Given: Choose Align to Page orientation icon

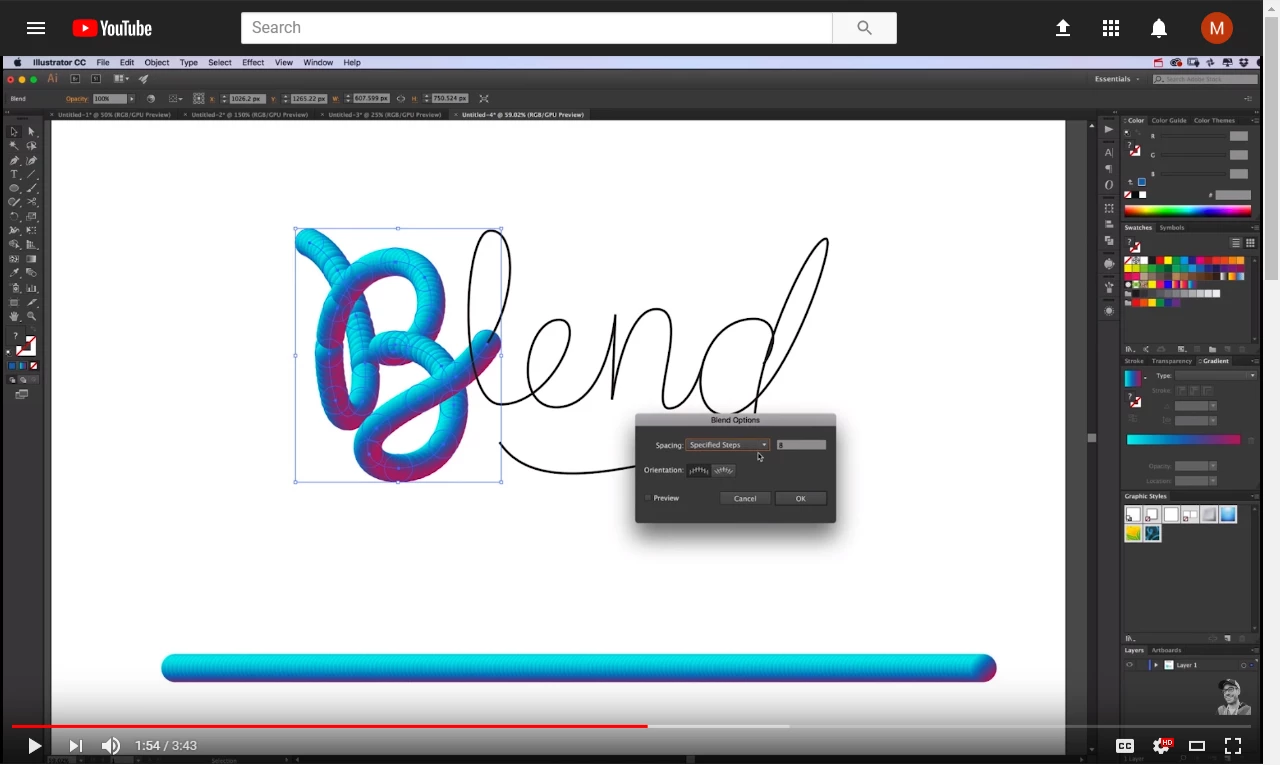Looking at the screenshot, I should point(699,470).
